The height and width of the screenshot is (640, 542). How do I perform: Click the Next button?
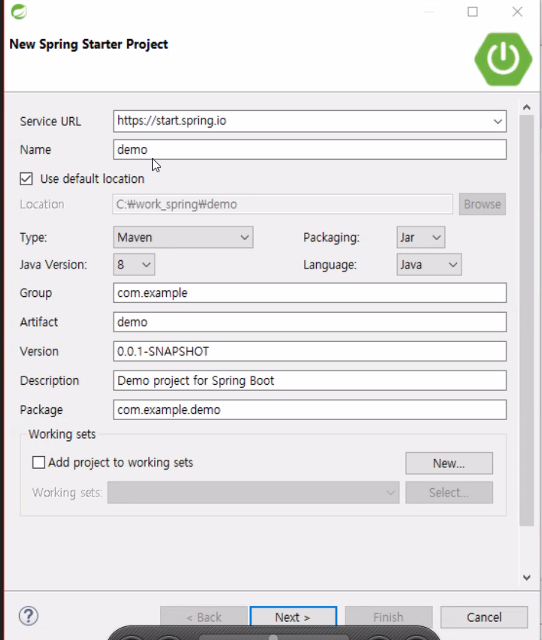293,617
